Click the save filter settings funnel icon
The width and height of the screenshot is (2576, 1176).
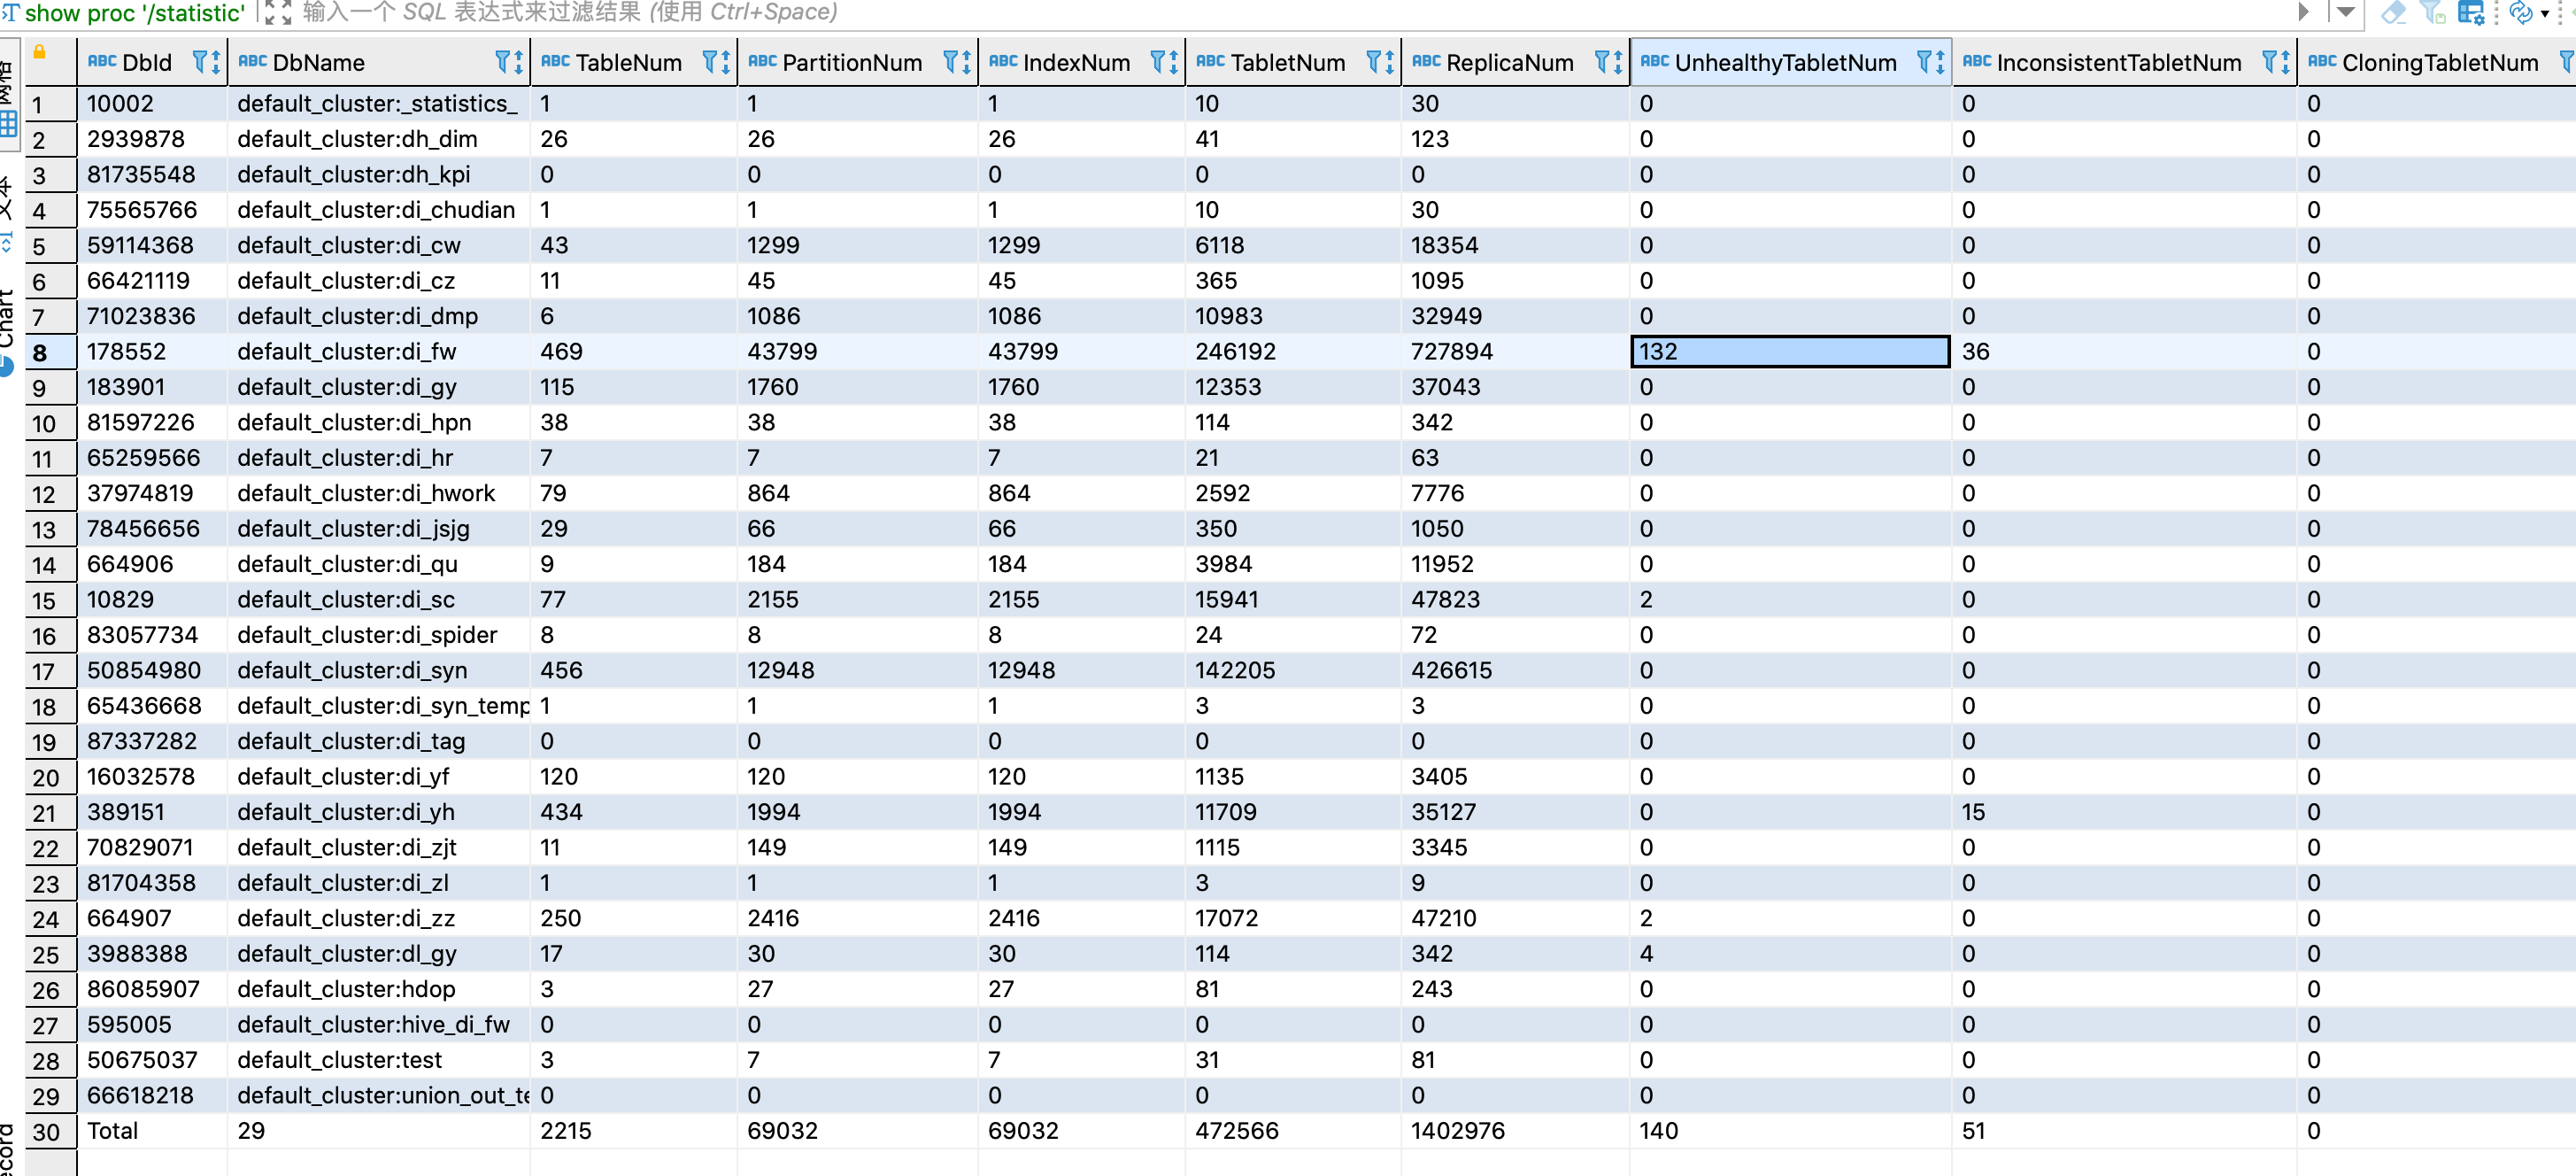pos(2432,12)
